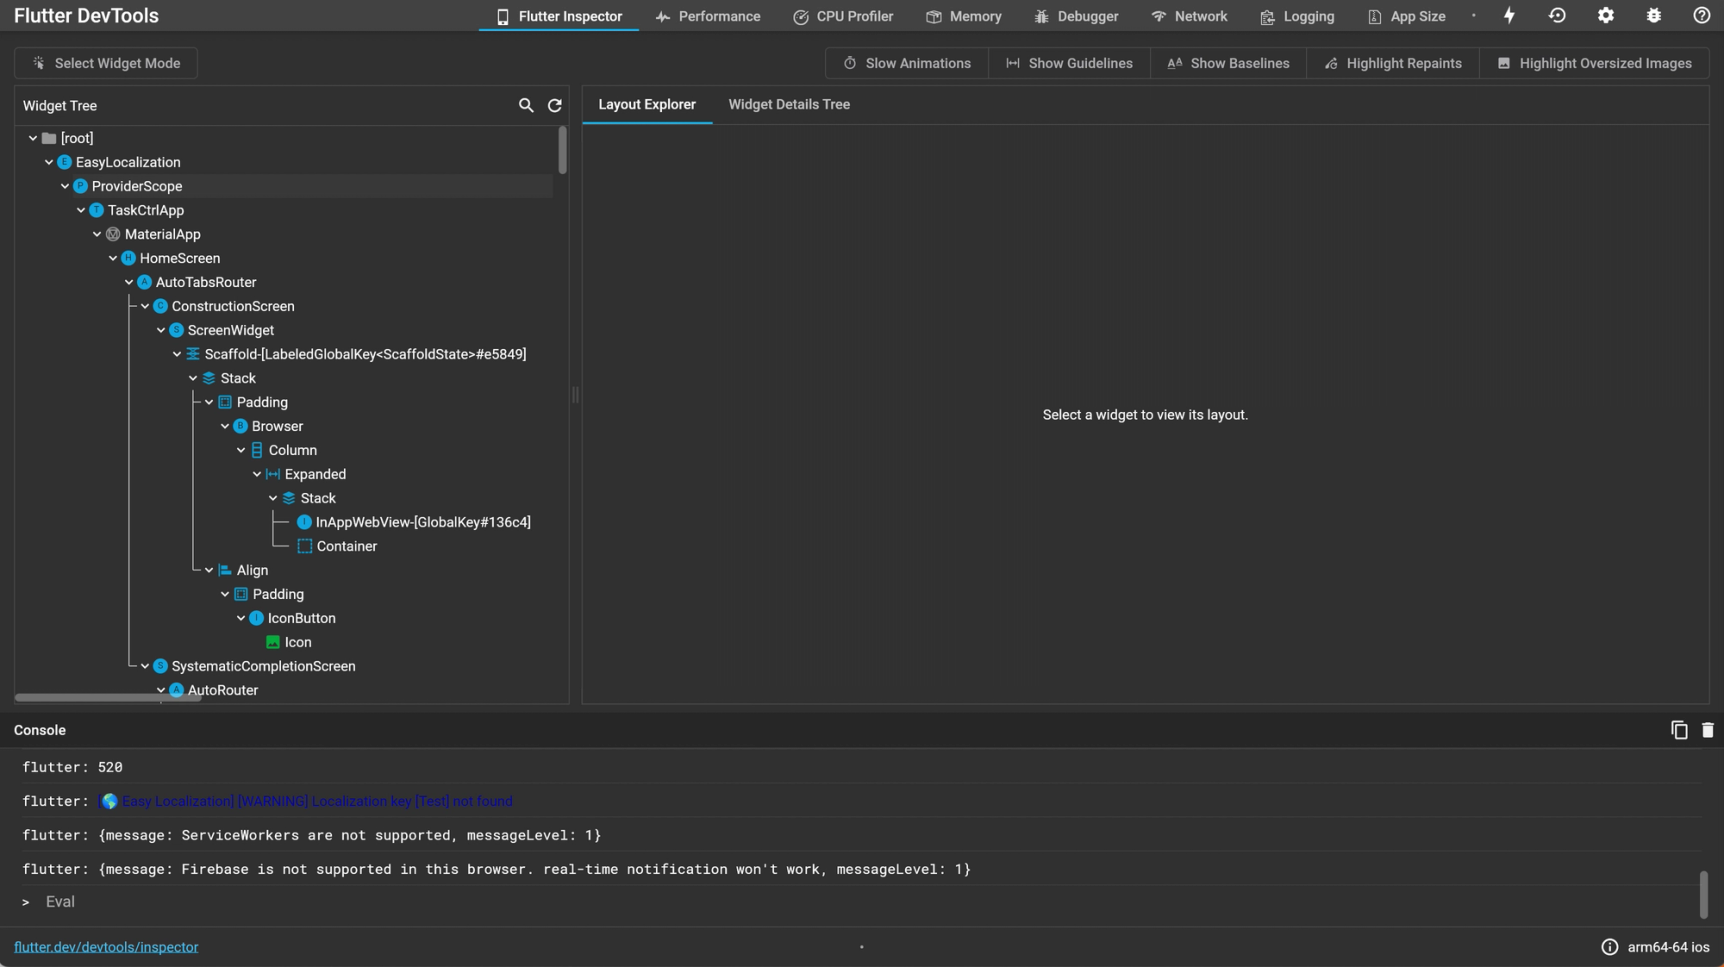Collapse the [root] node
This screenshot has height=967, width=1724.
(33, 138)
